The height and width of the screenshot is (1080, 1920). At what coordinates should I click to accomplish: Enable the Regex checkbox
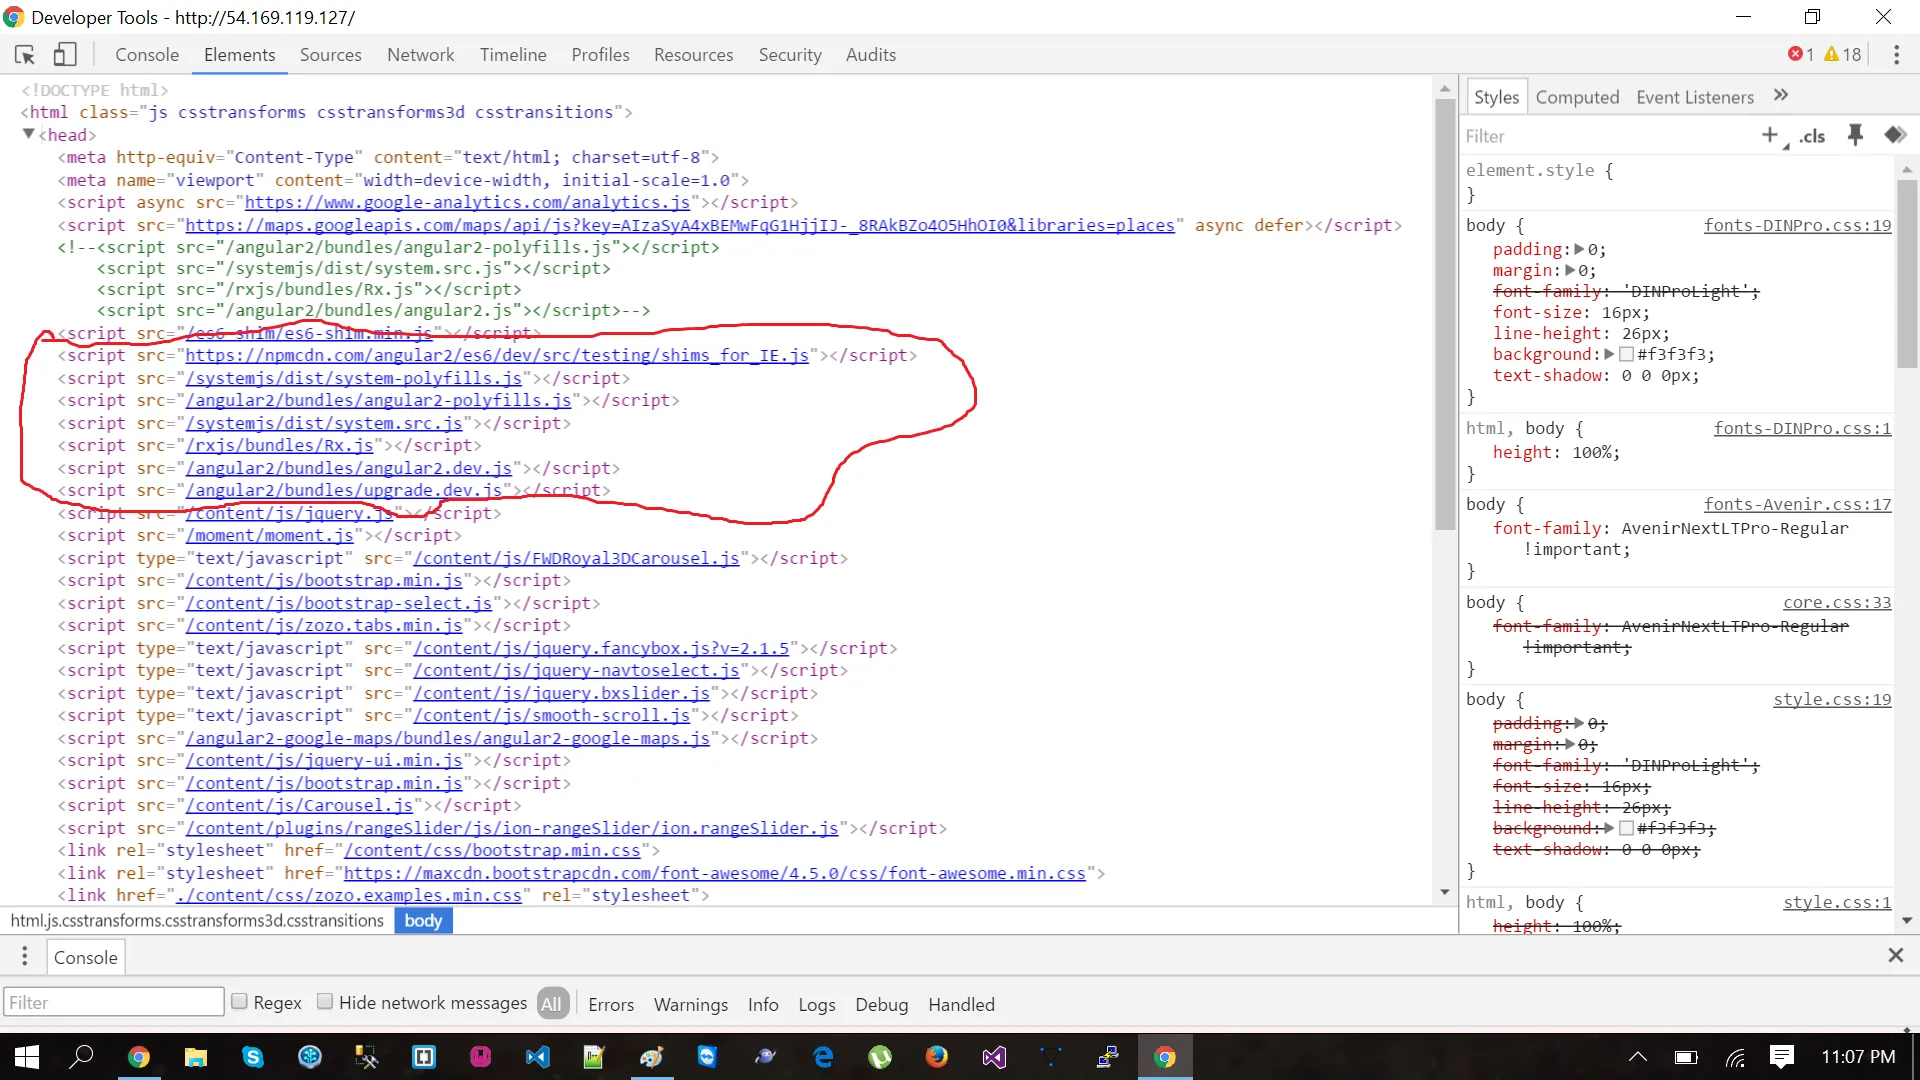[240, 1001]
